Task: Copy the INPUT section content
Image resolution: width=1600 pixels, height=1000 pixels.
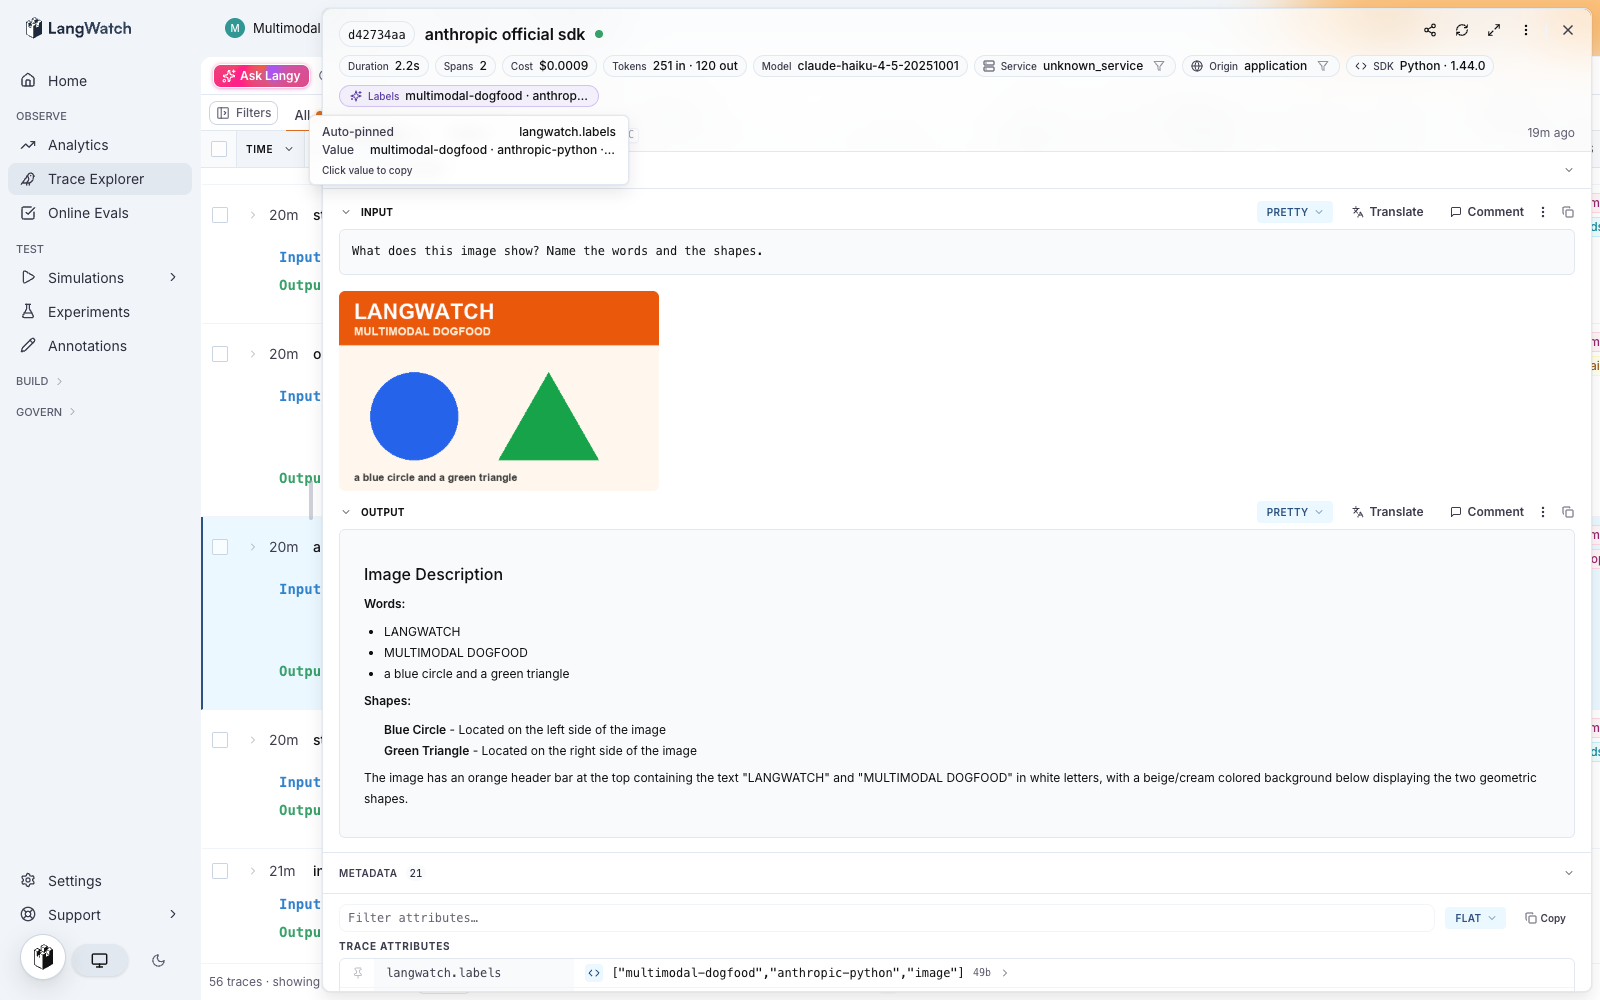Action: coord(1568,212)
